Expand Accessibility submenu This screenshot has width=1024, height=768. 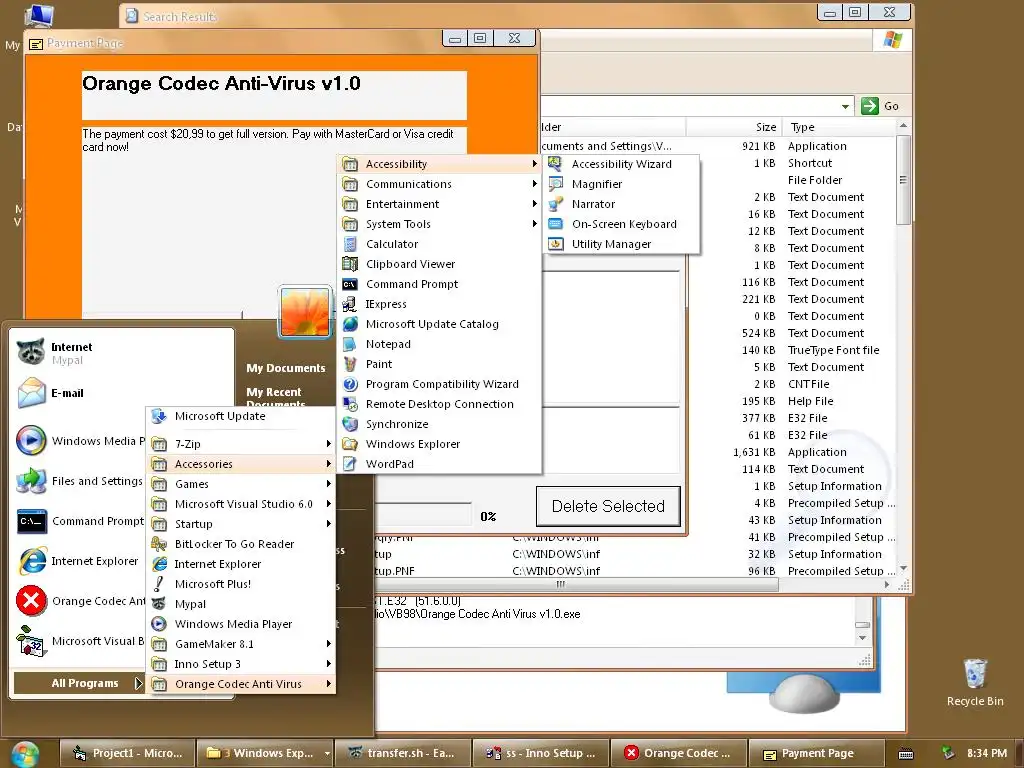(x=440, y=164)
